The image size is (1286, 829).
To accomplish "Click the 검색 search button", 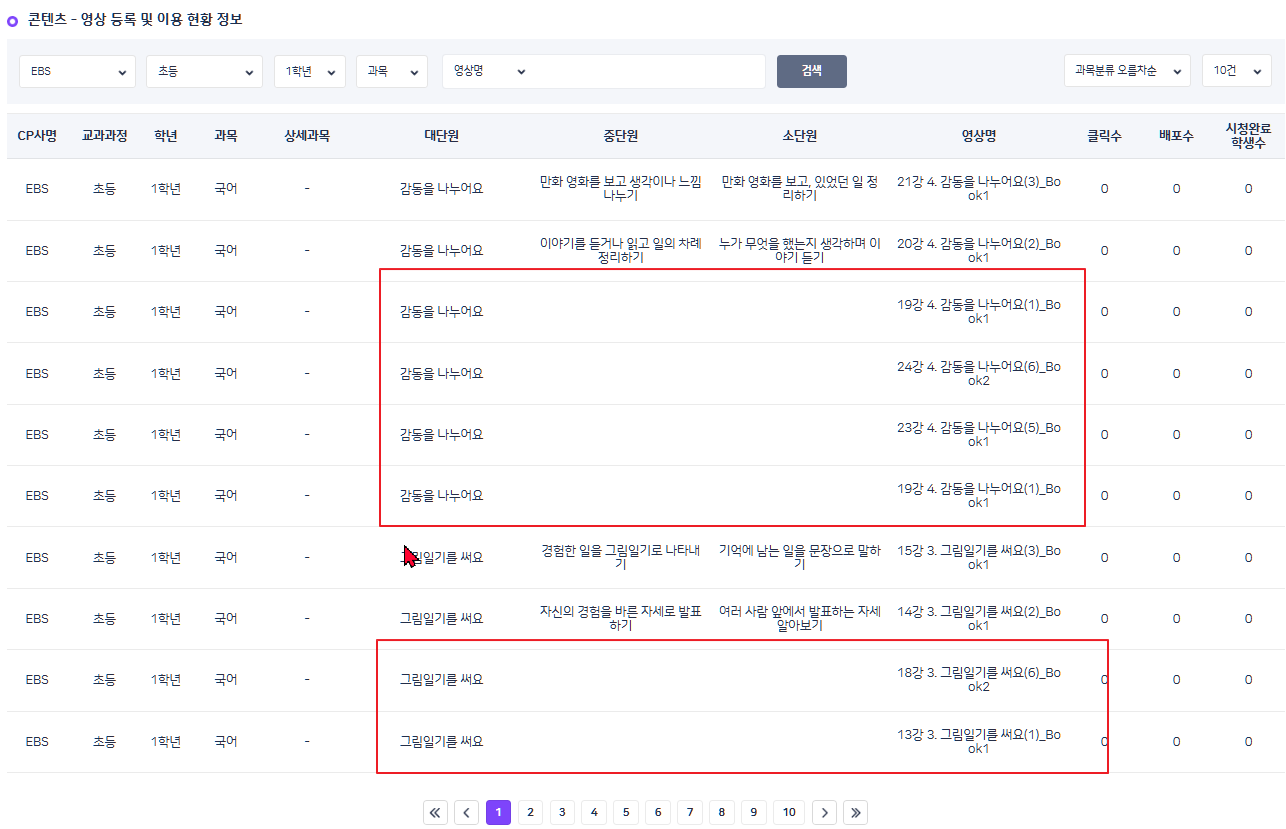I will tap(811, 71).
